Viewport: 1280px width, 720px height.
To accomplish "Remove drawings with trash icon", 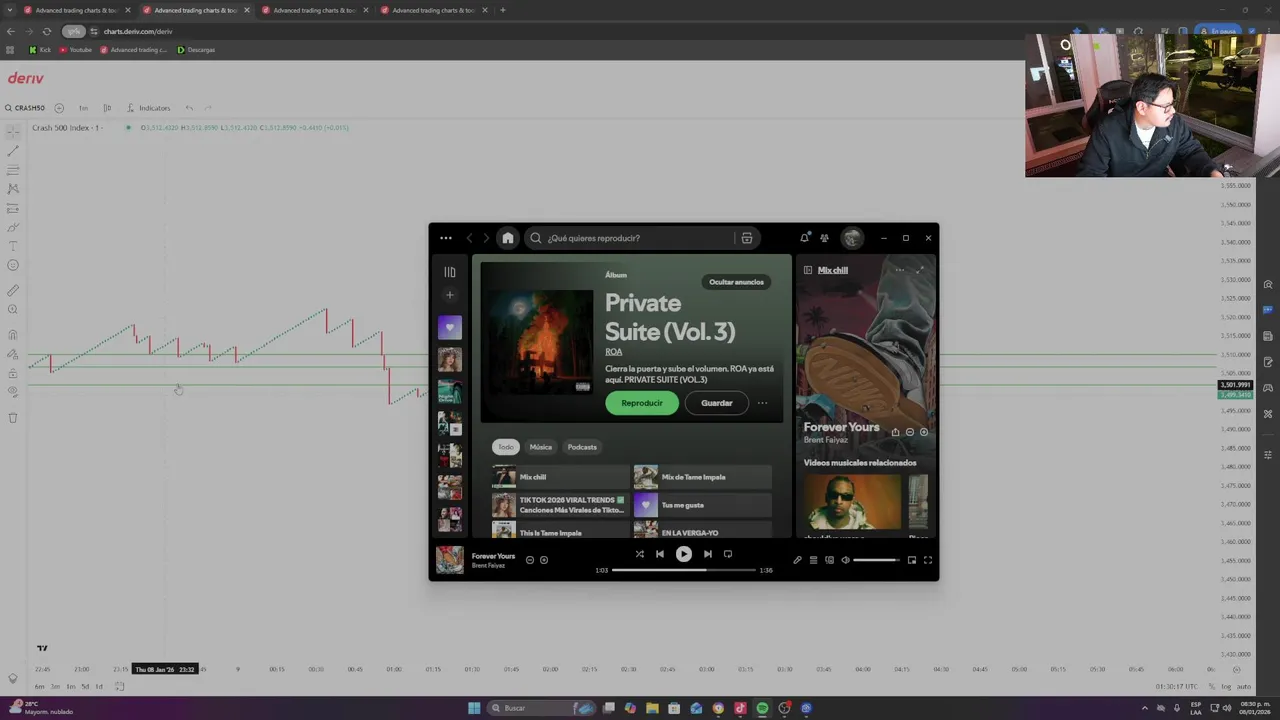I will pos(13,418).
